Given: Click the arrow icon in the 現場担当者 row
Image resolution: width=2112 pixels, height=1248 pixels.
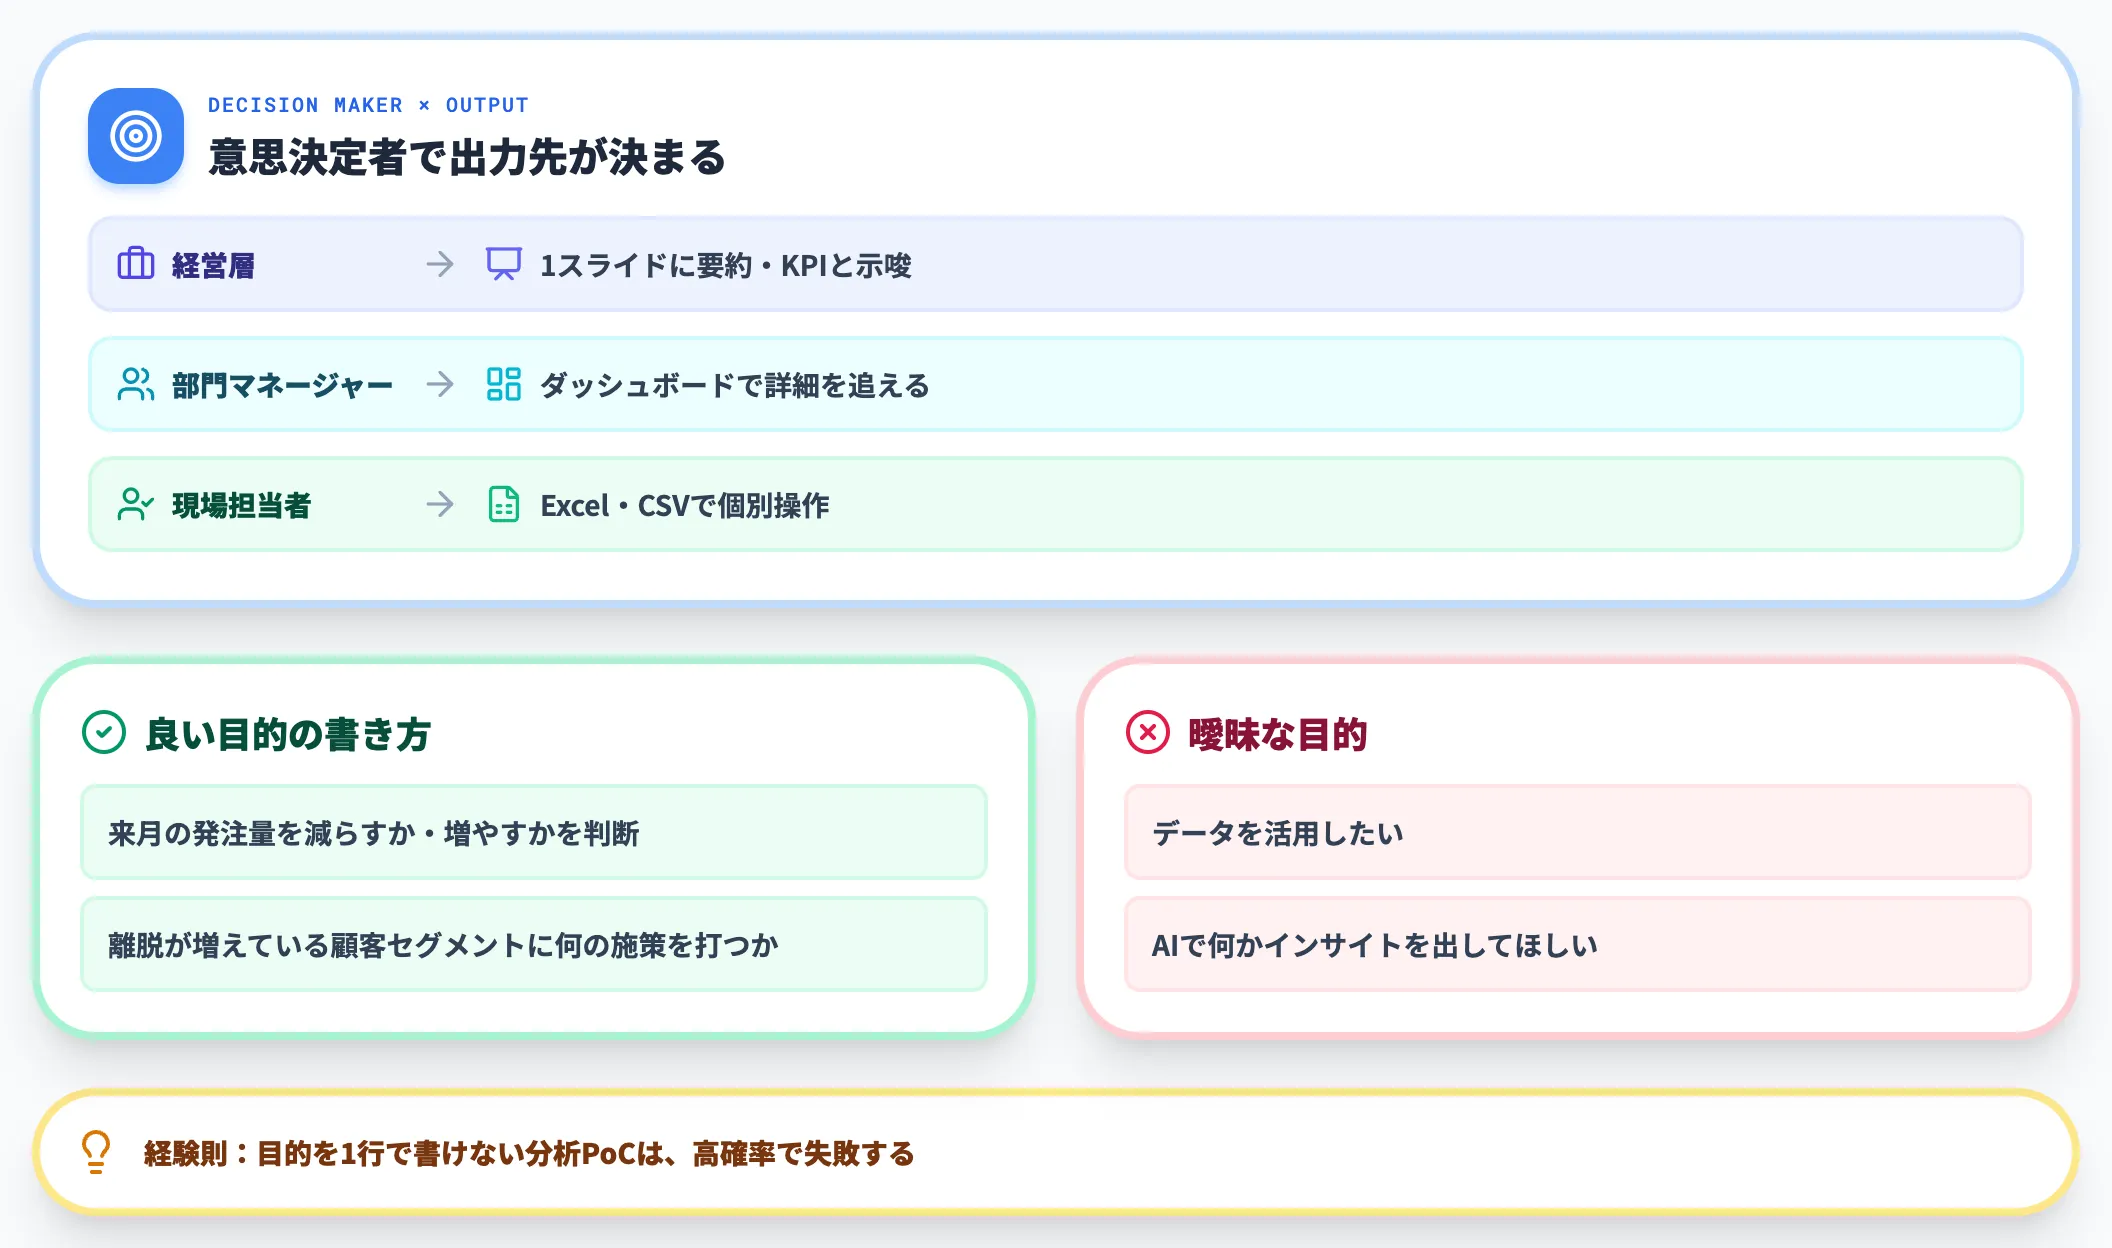Looking at the screenshot, I should (440, 504).
